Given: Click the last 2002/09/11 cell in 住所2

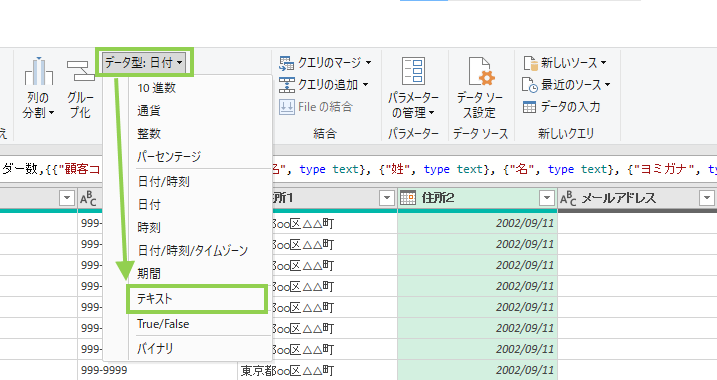Looking at the screenshot, I should click(477, 370).
